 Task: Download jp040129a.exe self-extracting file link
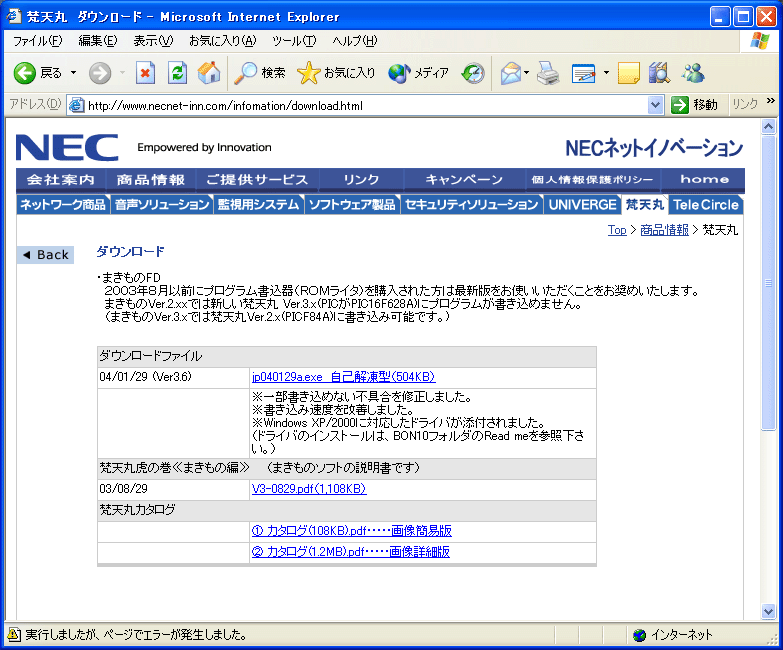343,377
